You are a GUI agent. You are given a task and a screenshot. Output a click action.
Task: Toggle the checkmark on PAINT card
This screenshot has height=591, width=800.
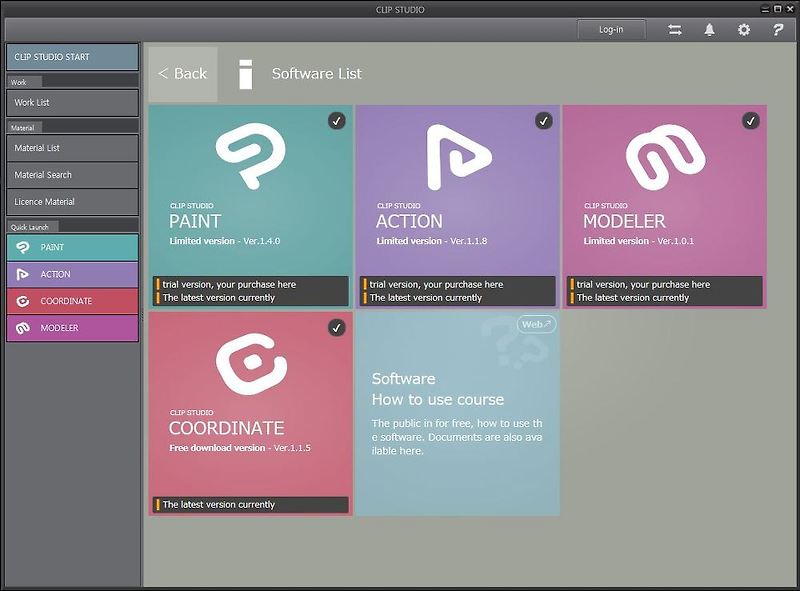point(337,121)
